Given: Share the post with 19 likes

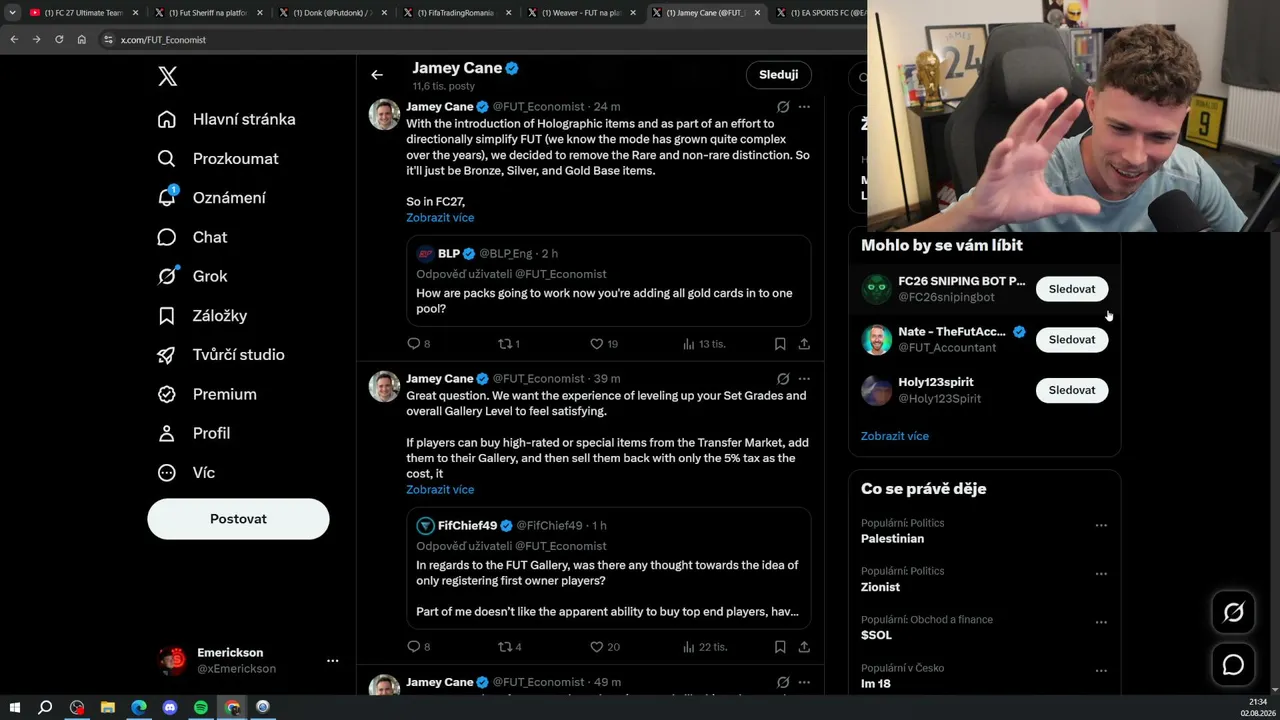Looking at the screenshot, I should [804, 344].
